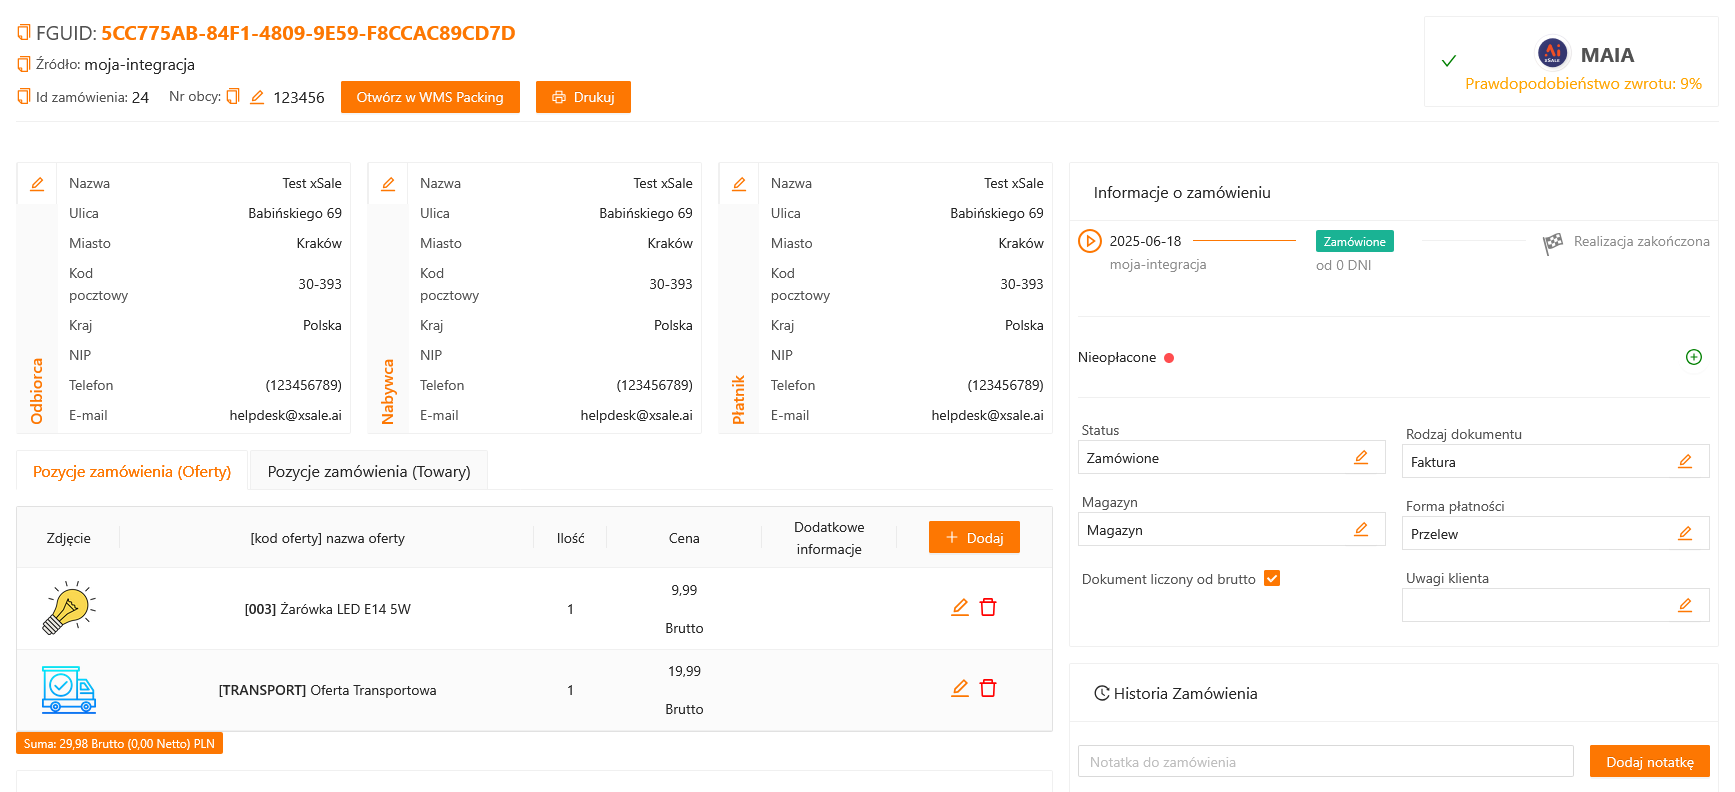
Task: Click the Dodaj notatkę button
Action: pos(1649,762)
